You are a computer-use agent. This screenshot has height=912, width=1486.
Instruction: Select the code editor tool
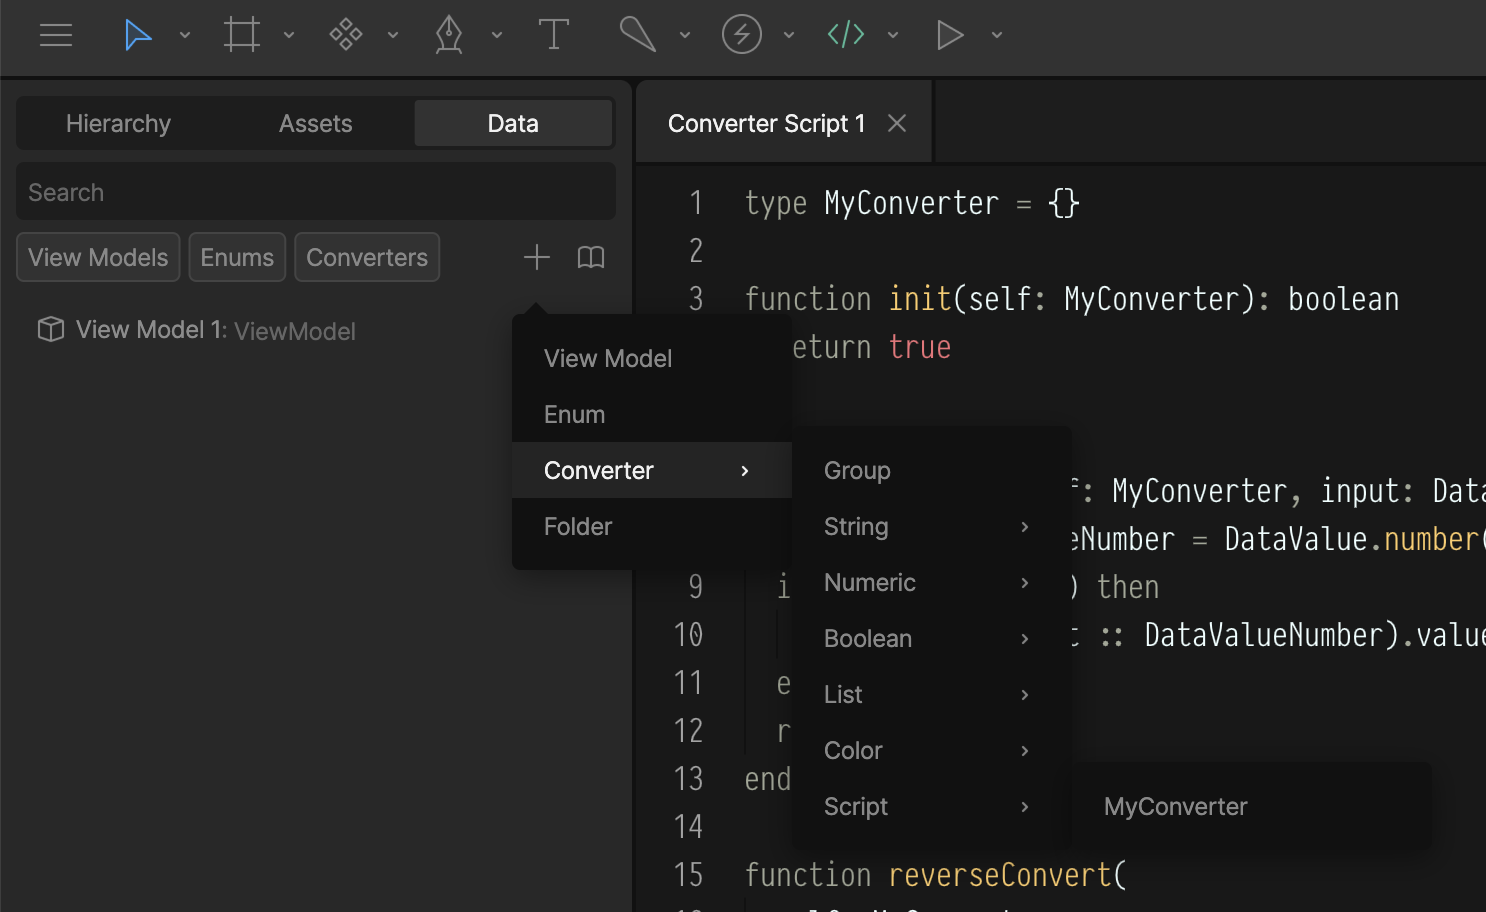845,35
